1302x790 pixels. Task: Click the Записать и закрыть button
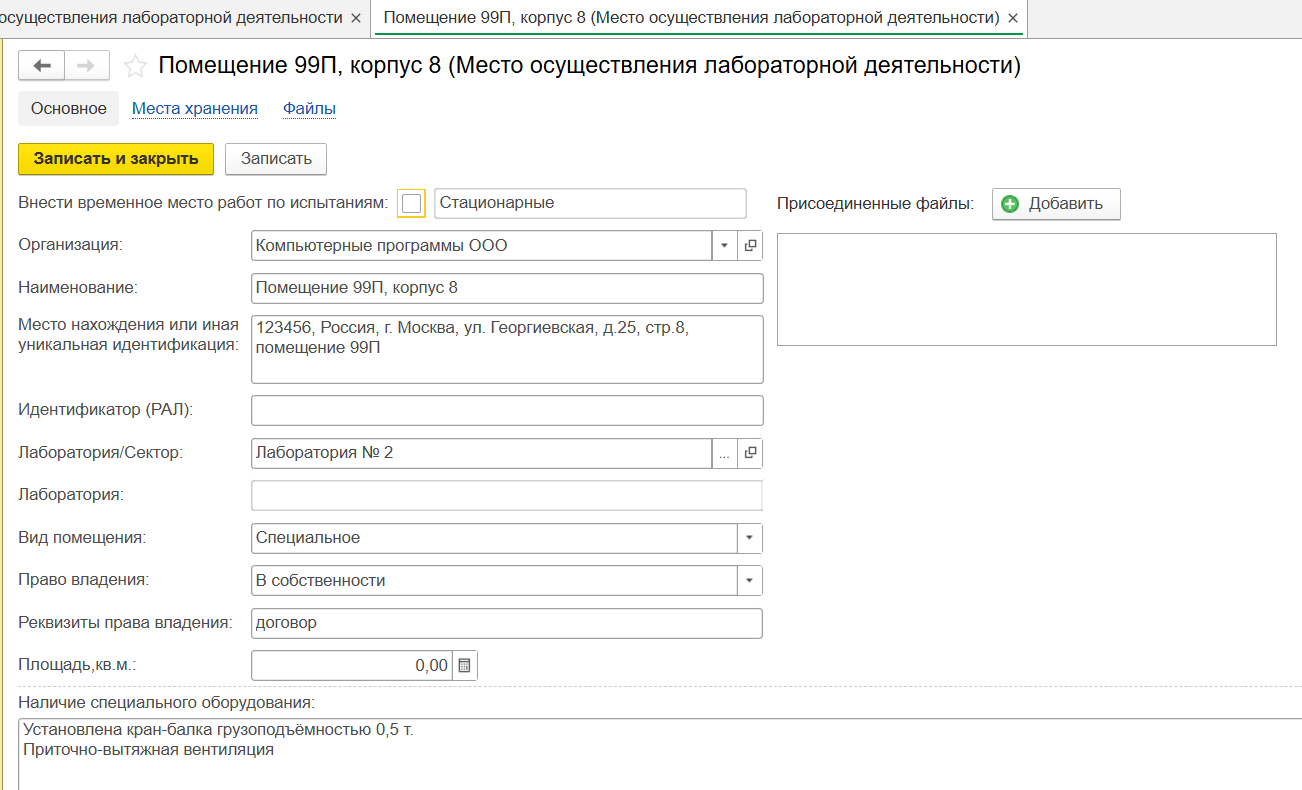click(x=116, y=159)
